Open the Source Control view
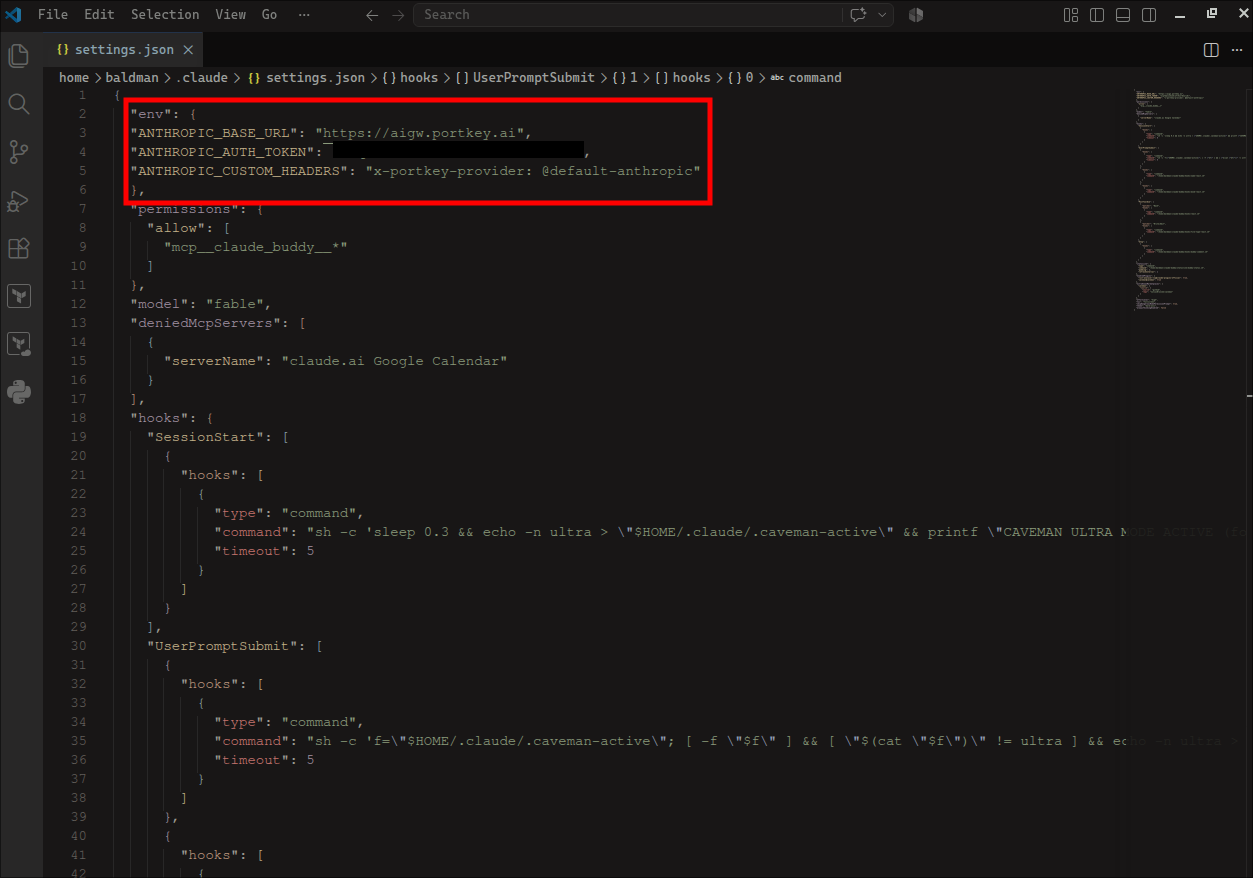The height and width of the screenshot is (878, 1253). click(19, 152)
